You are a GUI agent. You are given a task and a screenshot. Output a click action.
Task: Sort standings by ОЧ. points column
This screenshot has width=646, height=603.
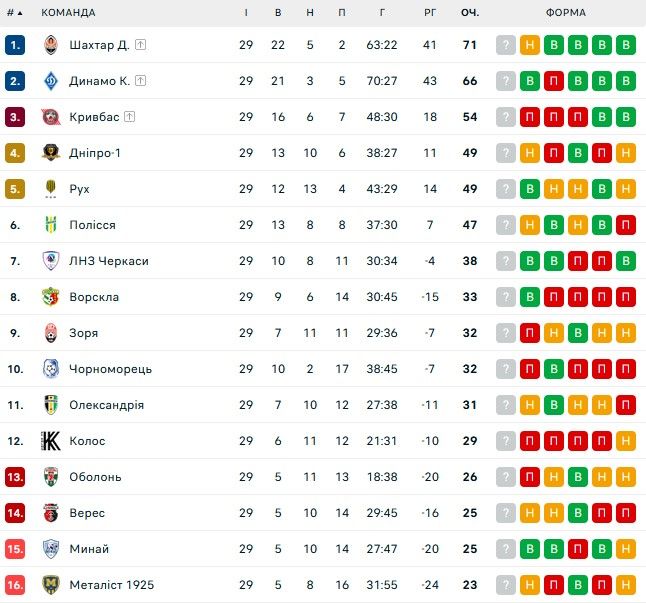pos(469,13)
